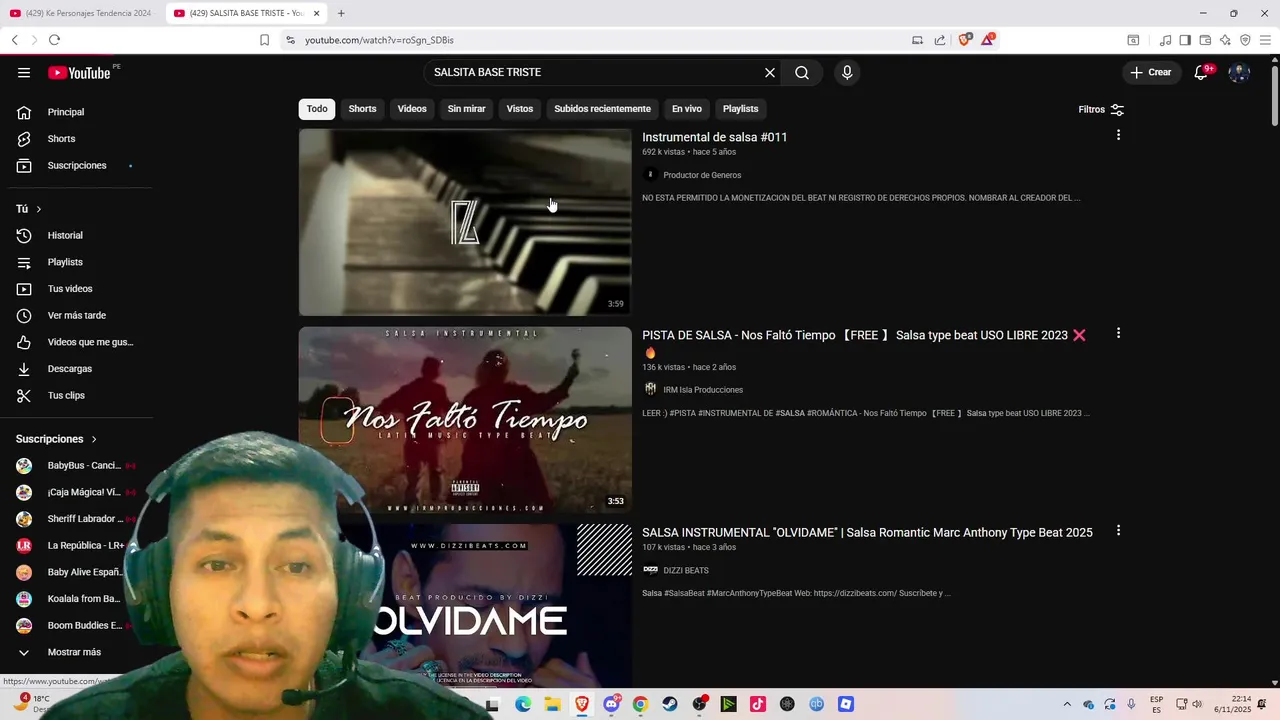Select the Subidos recientemente chip
The image size is (1280, 720).
[602, 108]
